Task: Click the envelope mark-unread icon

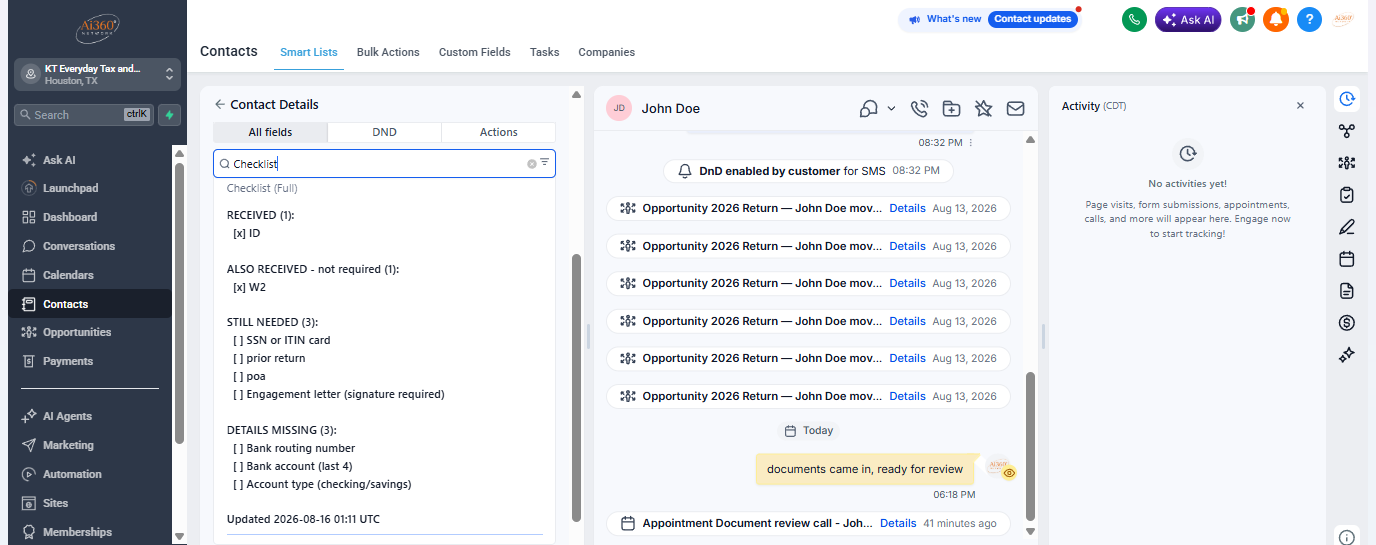Action: pyautogui.click(x=1015, y=108)
